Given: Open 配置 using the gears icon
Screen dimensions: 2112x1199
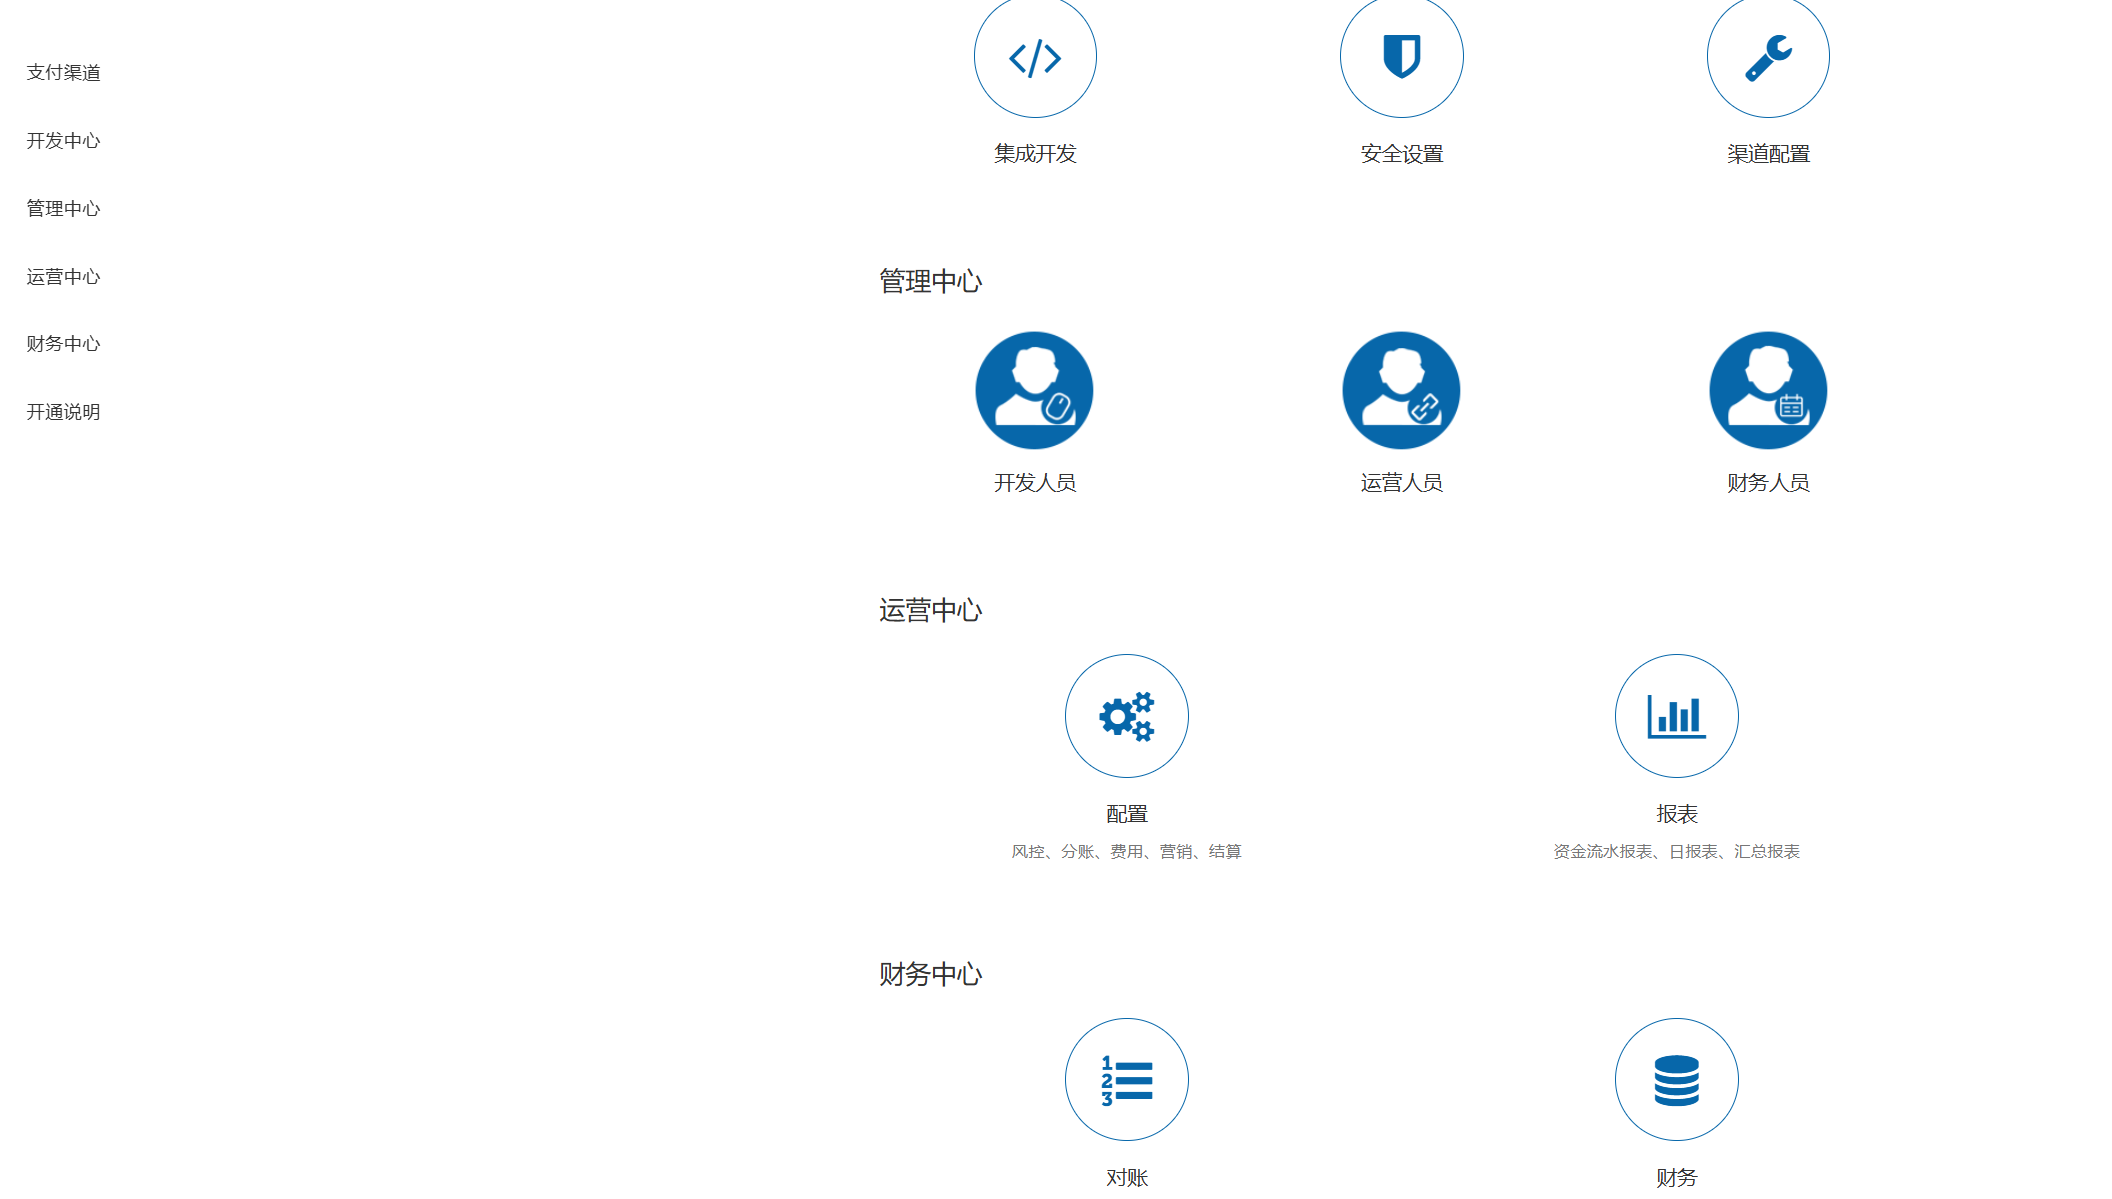Looking at the screenshot, I should [x=1127, y=715].
